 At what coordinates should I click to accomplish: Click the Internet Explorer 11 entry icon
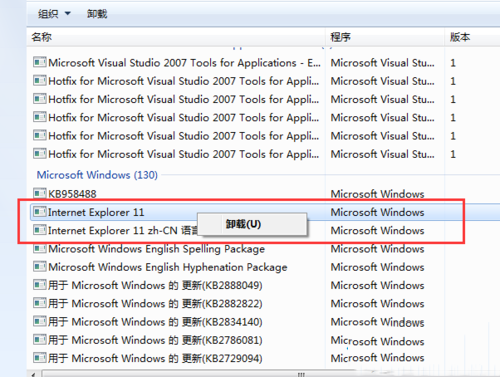click(x=40, y=211)
